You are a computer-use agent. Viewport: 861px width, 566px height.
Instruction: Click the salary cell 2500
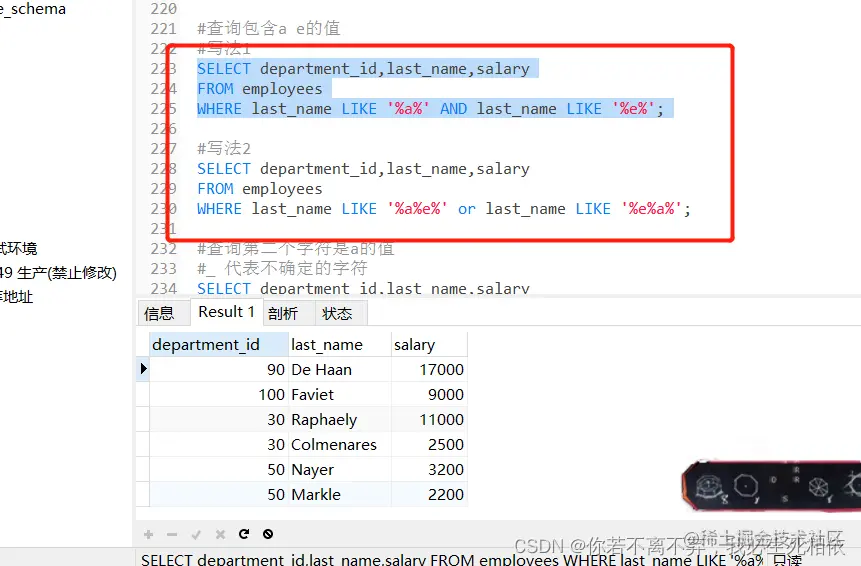[429, 445]
